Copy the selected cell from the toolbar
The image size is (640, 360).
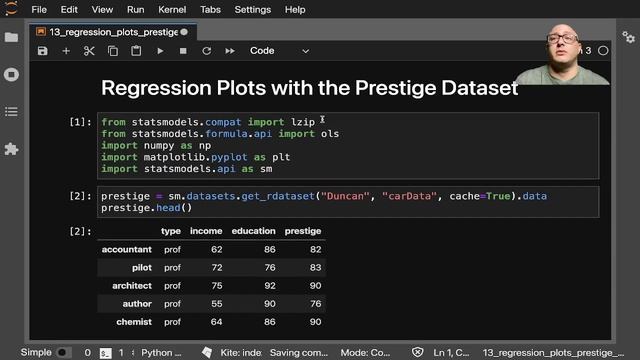click(113, 51)
